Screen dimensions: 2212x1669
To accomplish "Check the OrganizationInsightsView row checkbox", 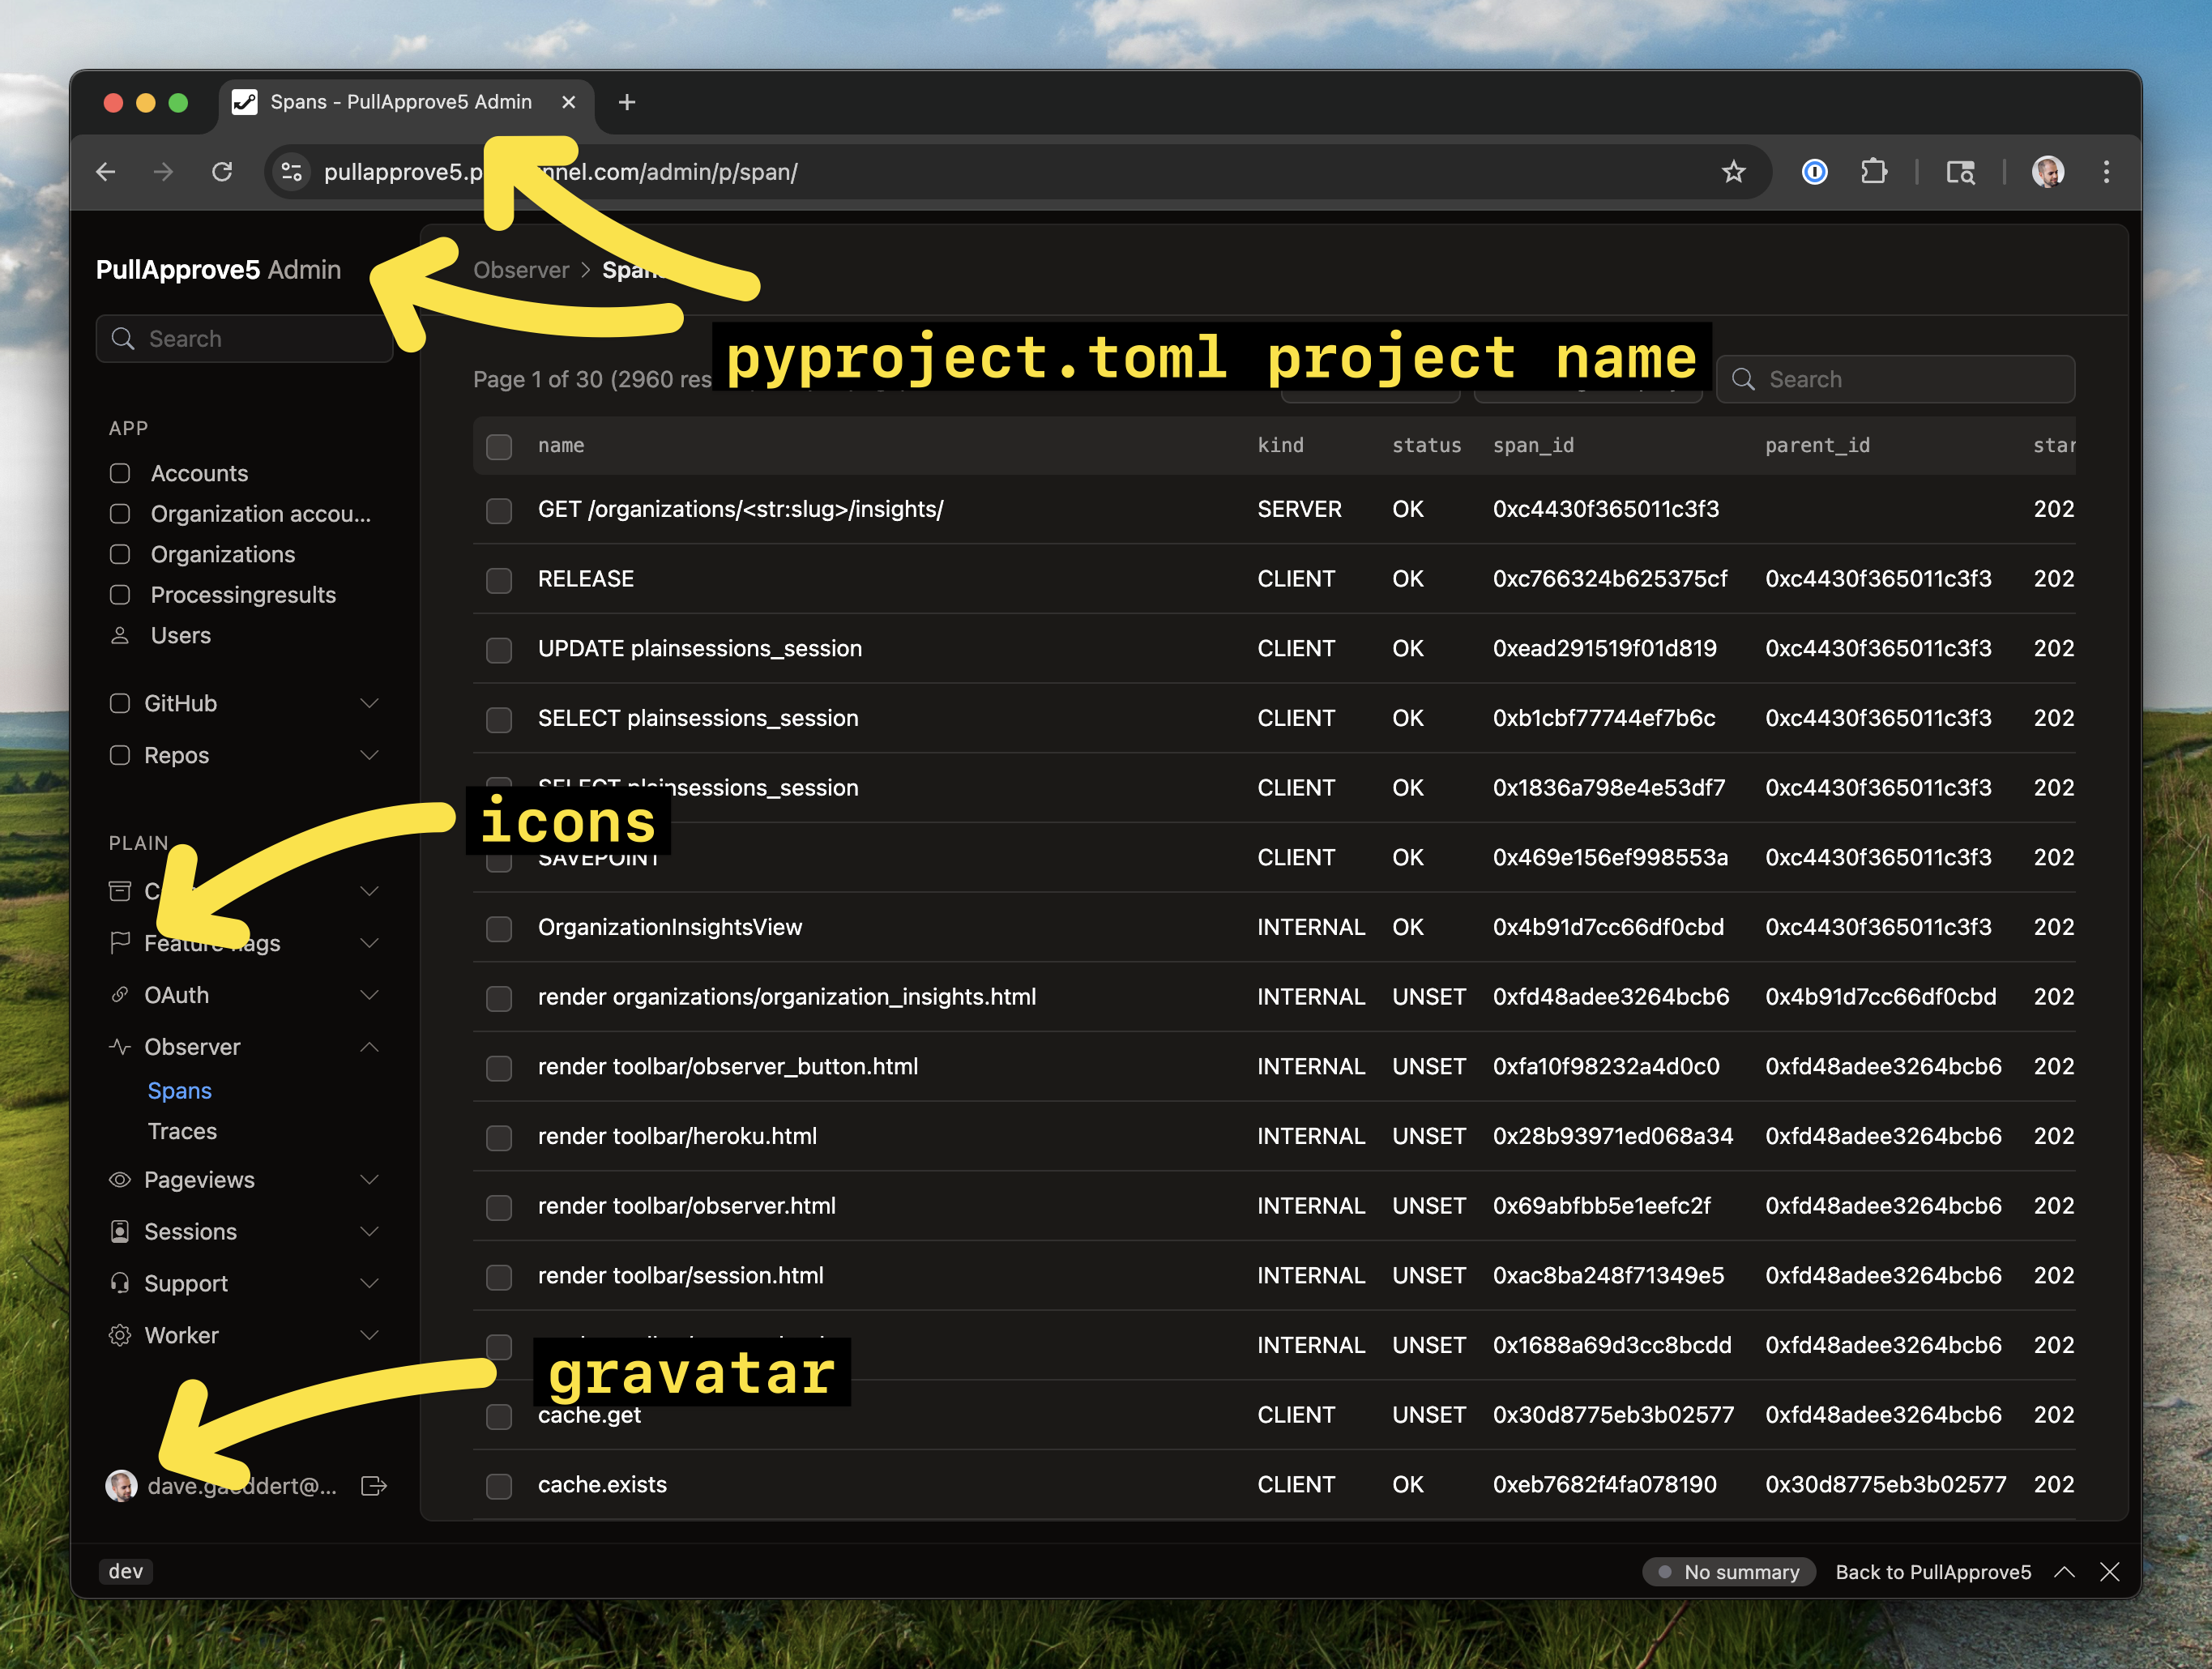I will coord(499,929).
